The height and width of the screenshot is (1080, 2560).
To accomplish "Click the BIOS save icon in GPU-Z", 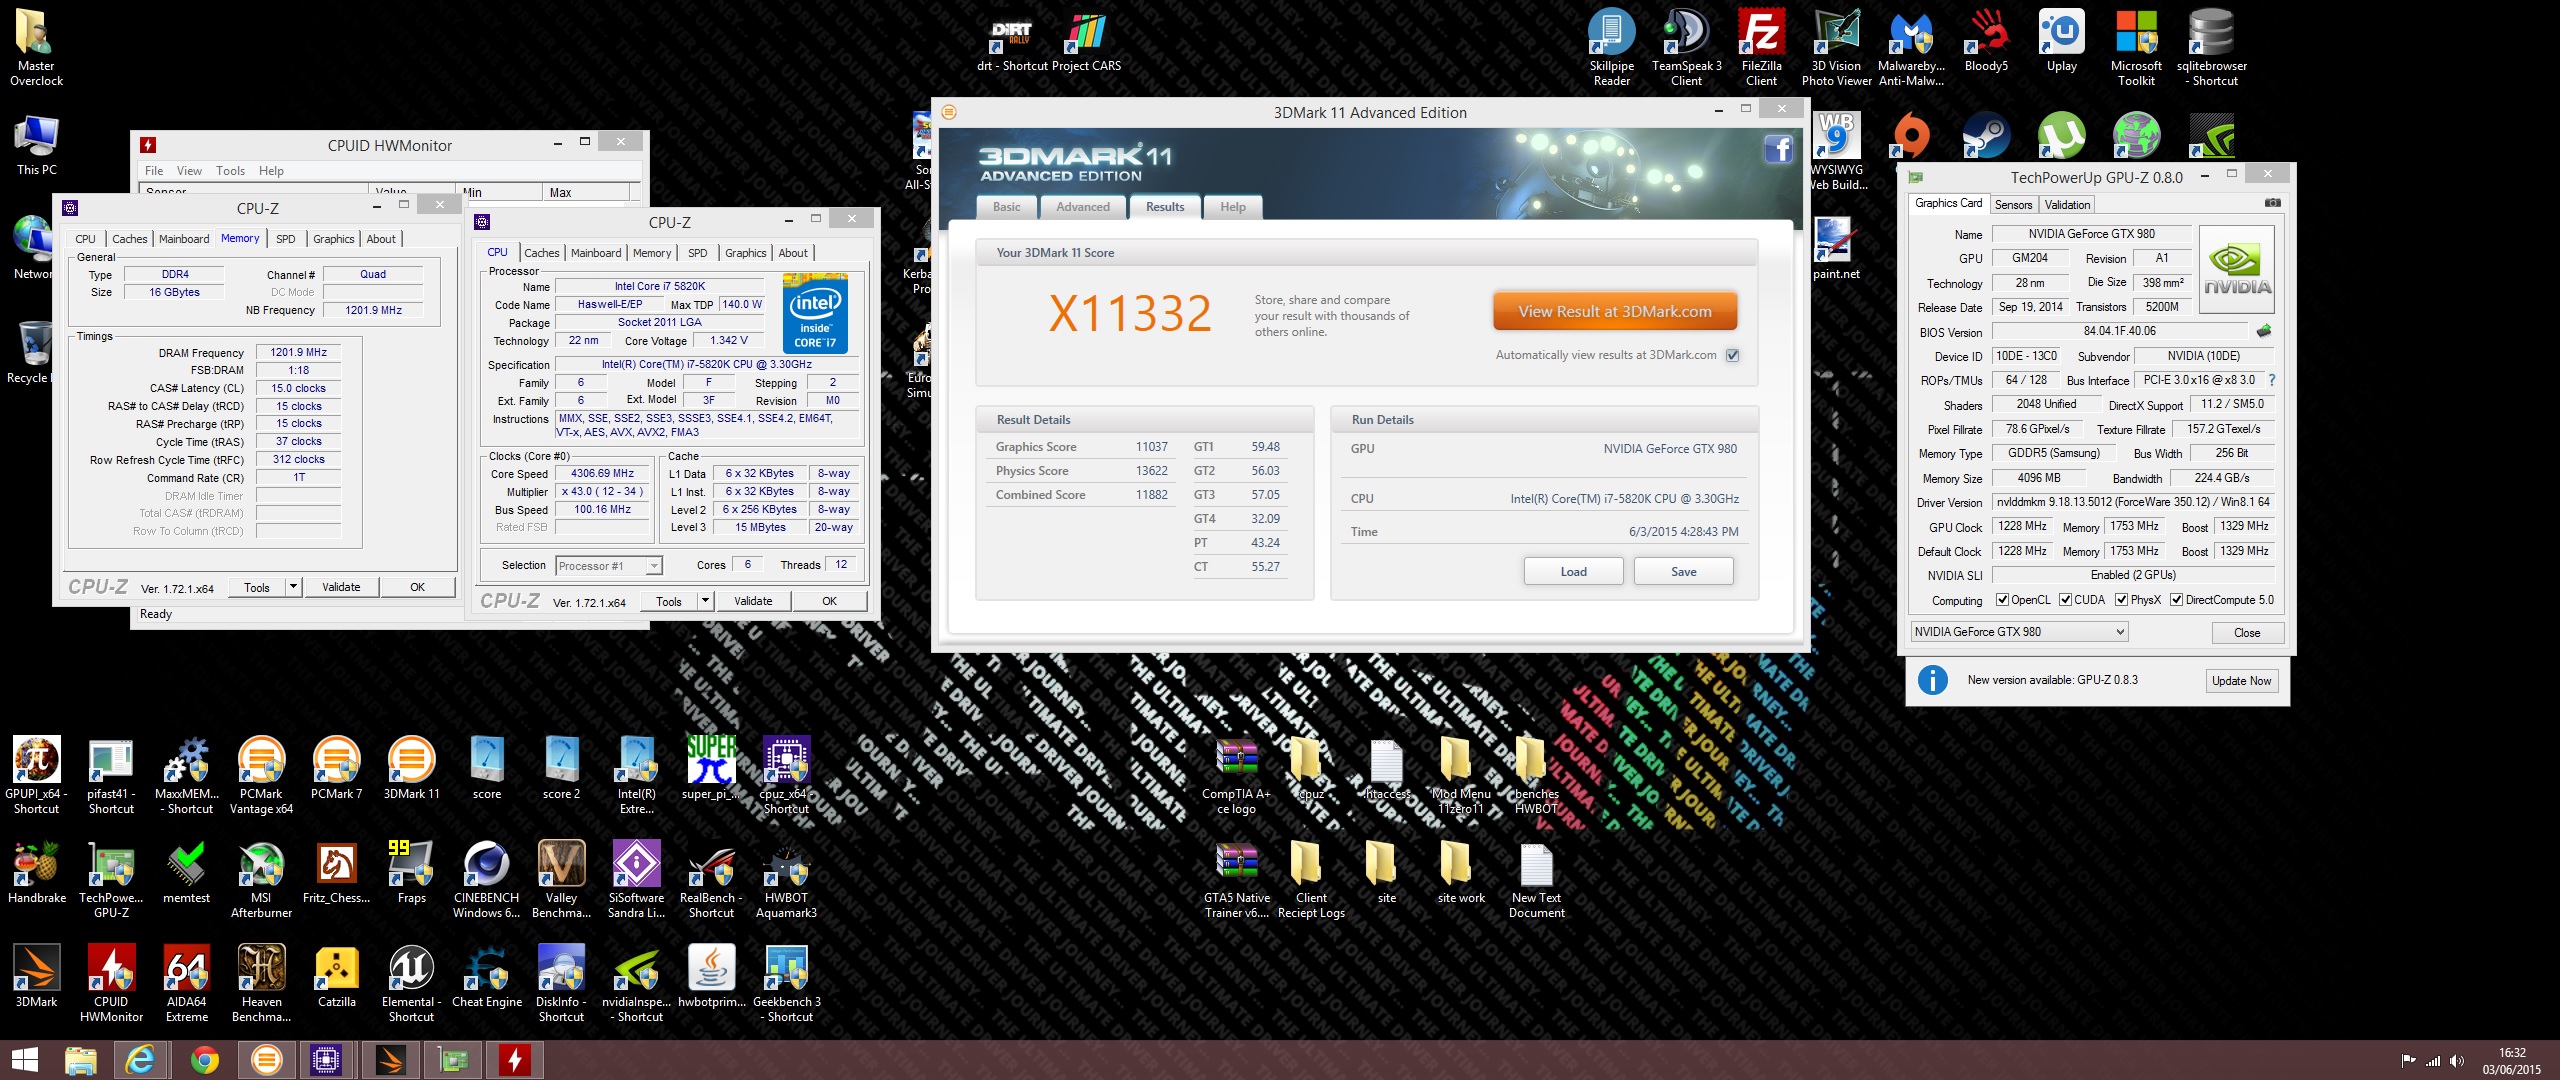I will pos(2264,331).
